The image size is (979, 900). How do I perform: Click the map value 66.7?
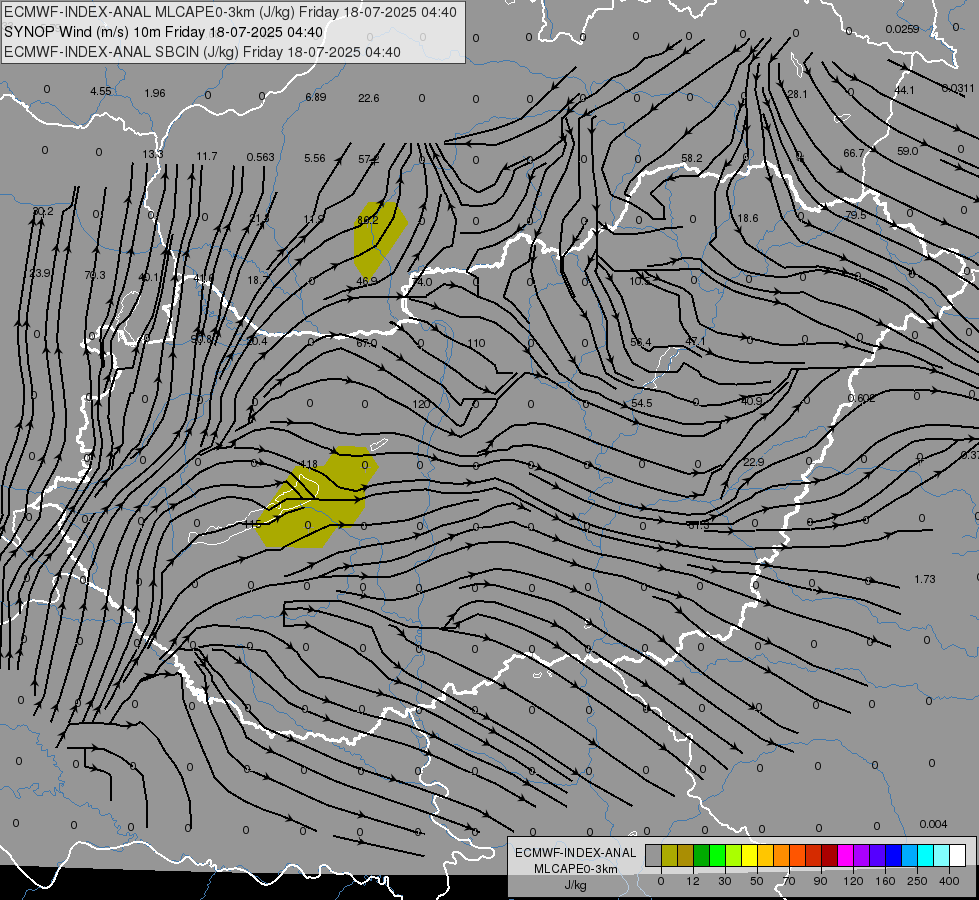tap(854, 153)
